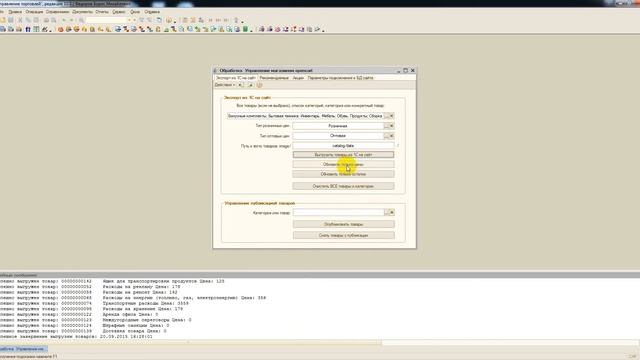Screen dimensions: 640x360
Task: Select log row Расходы на хранение Цена: 179
Action: click(92, 309)
